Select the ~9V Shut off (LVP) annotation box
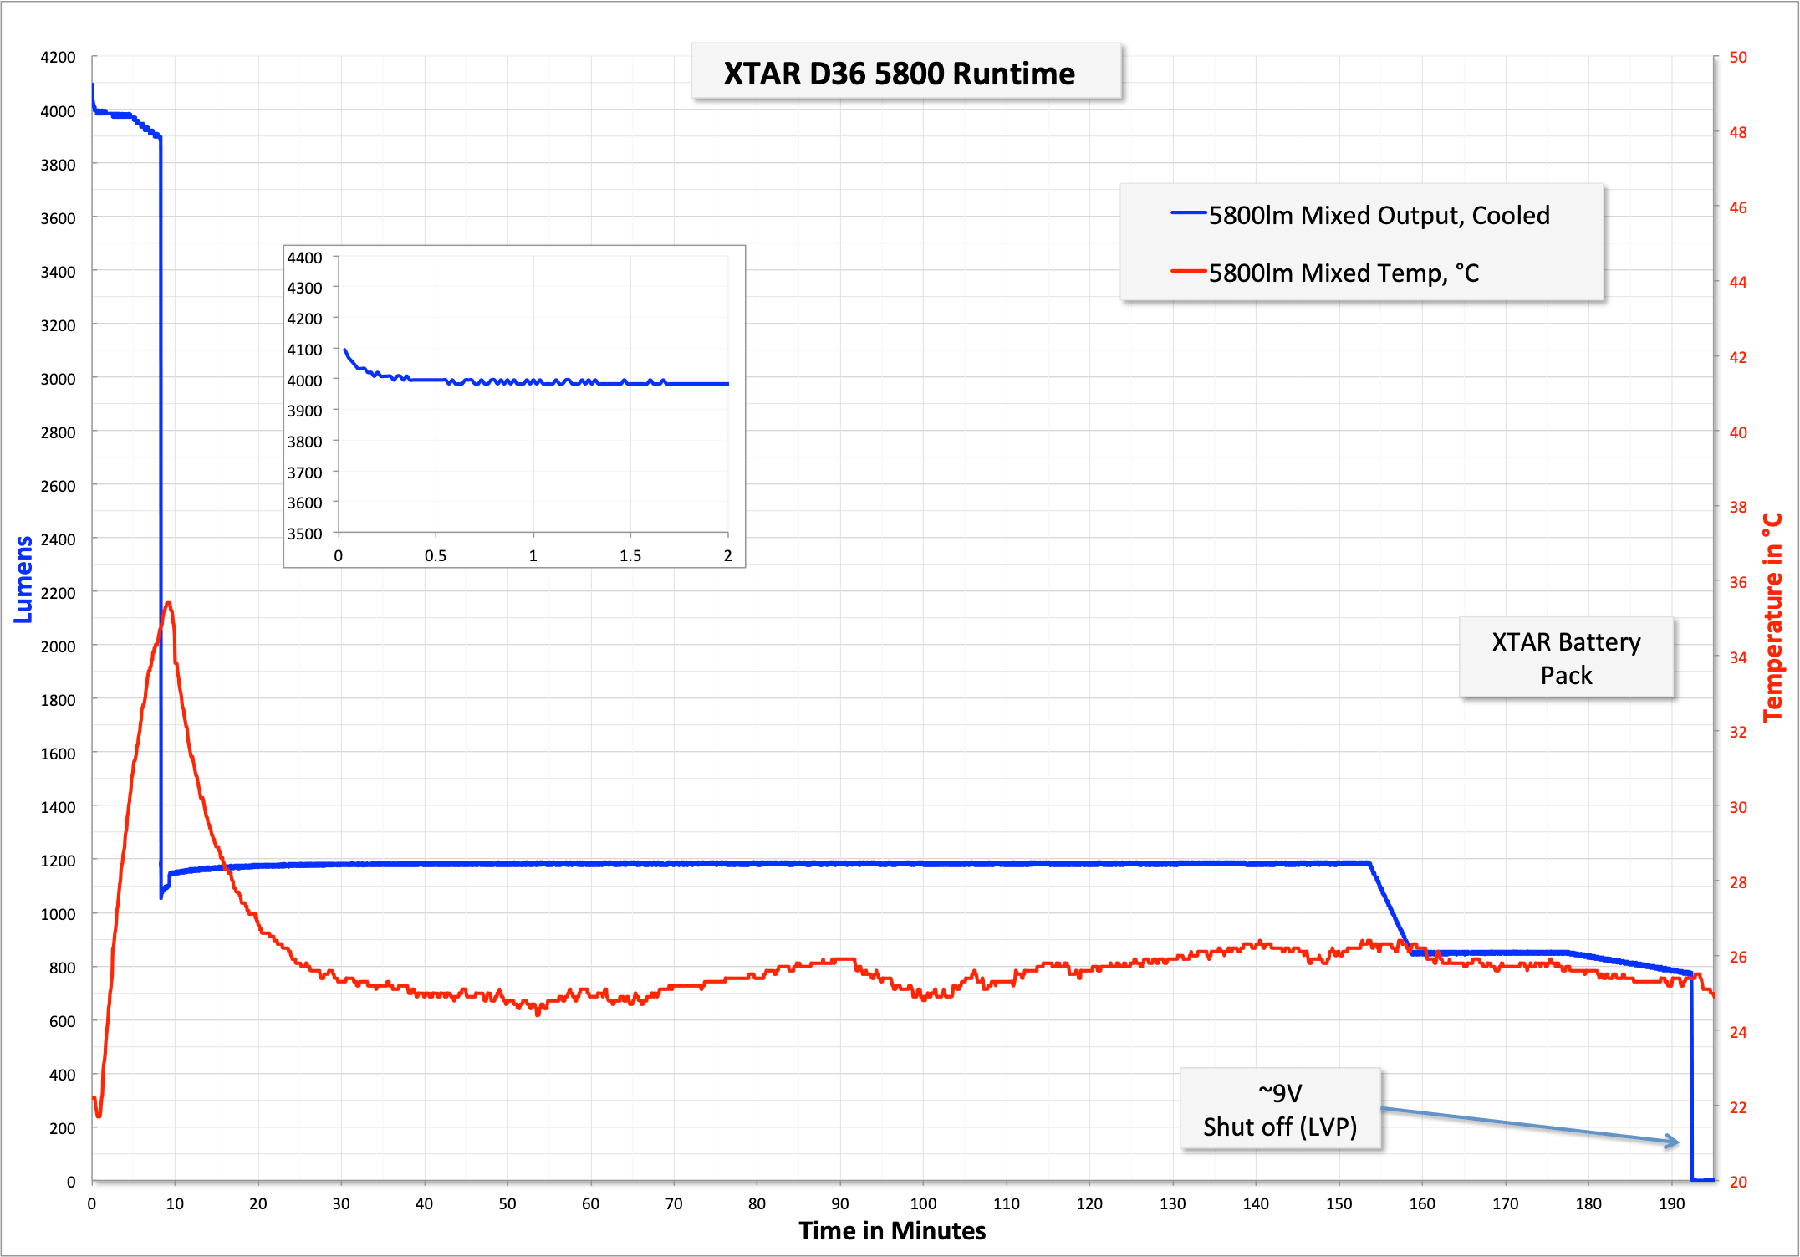This screenshot has height=1257, width=1800. point(1280,1109)
